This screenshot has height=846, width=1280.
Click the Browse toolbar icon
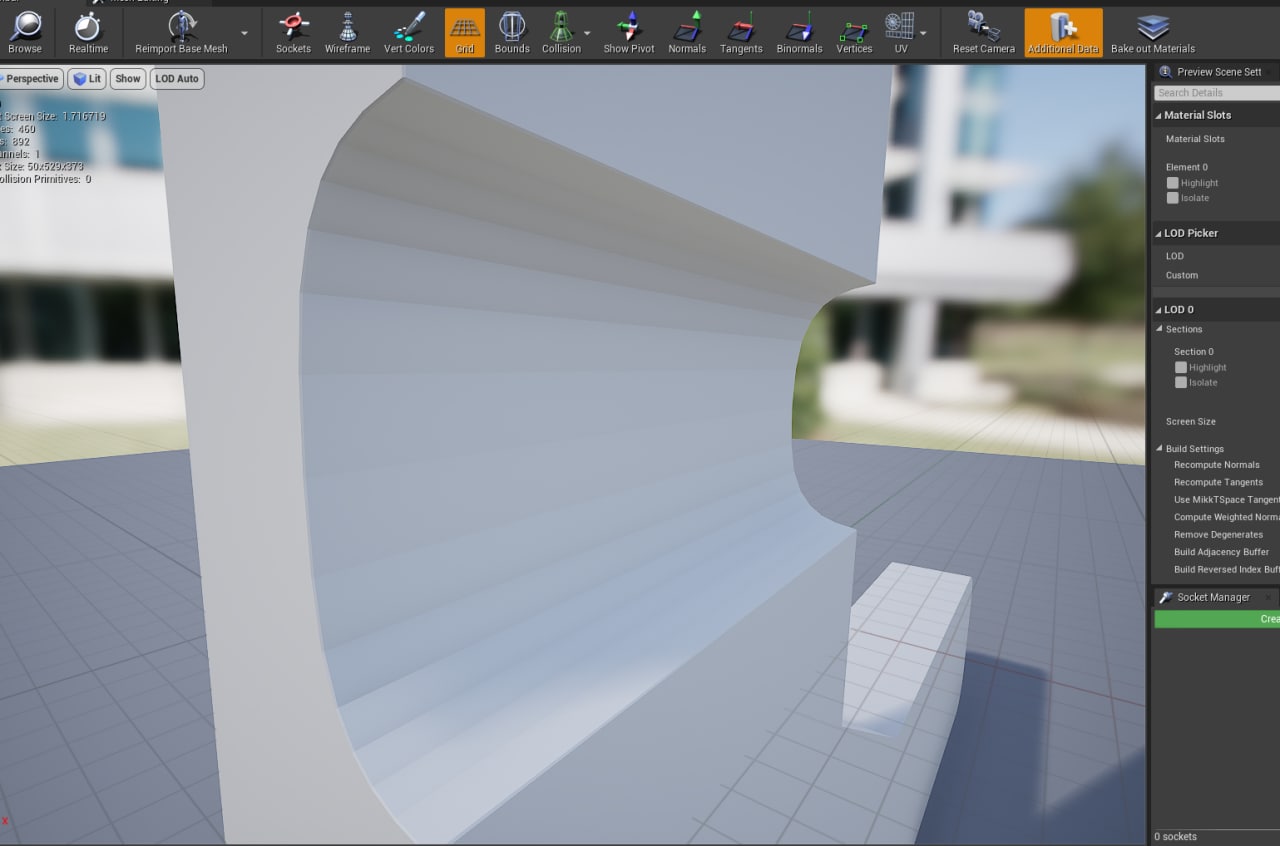tap(25, 33)
